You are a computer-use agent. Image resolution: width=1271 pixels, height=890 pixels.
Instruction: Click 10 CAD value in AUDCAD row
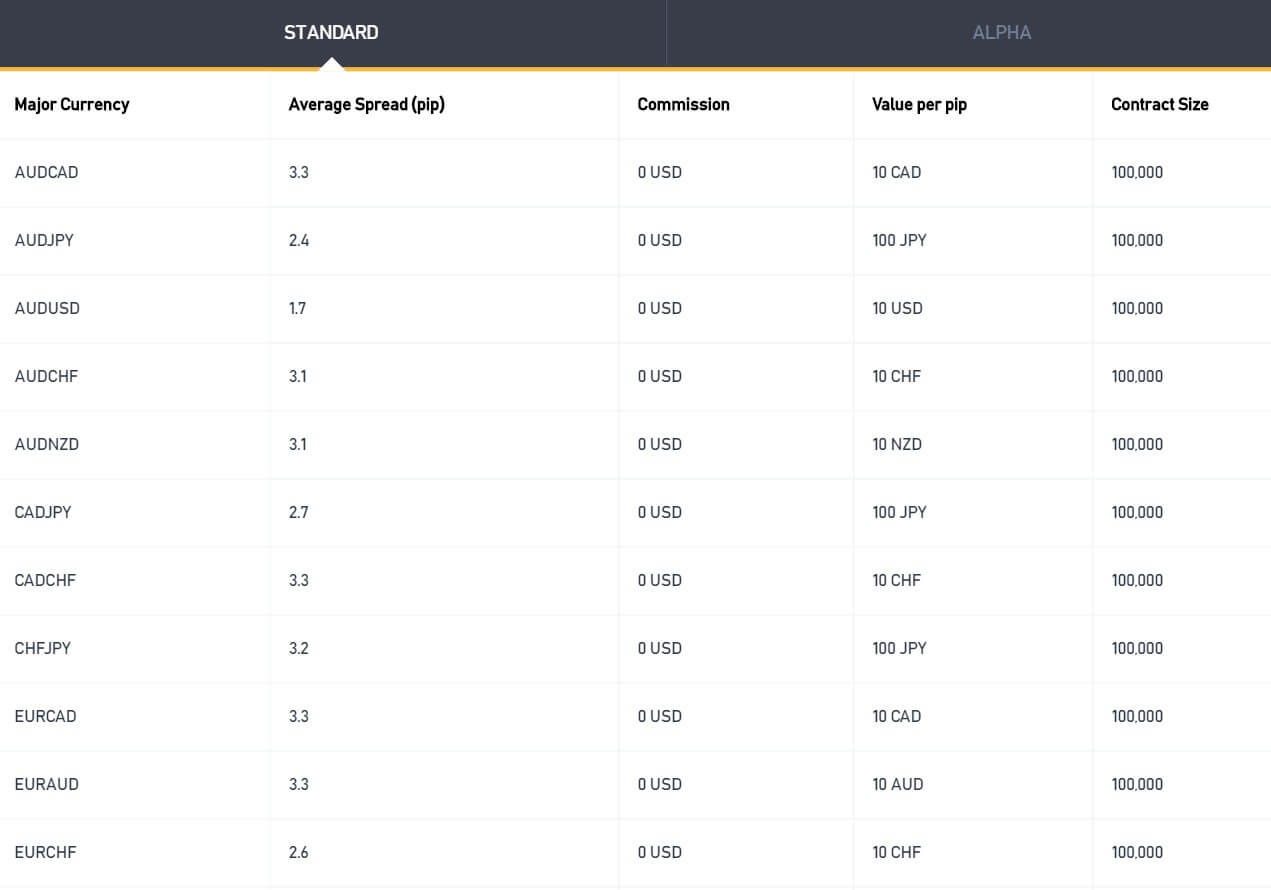pos(896,172)
